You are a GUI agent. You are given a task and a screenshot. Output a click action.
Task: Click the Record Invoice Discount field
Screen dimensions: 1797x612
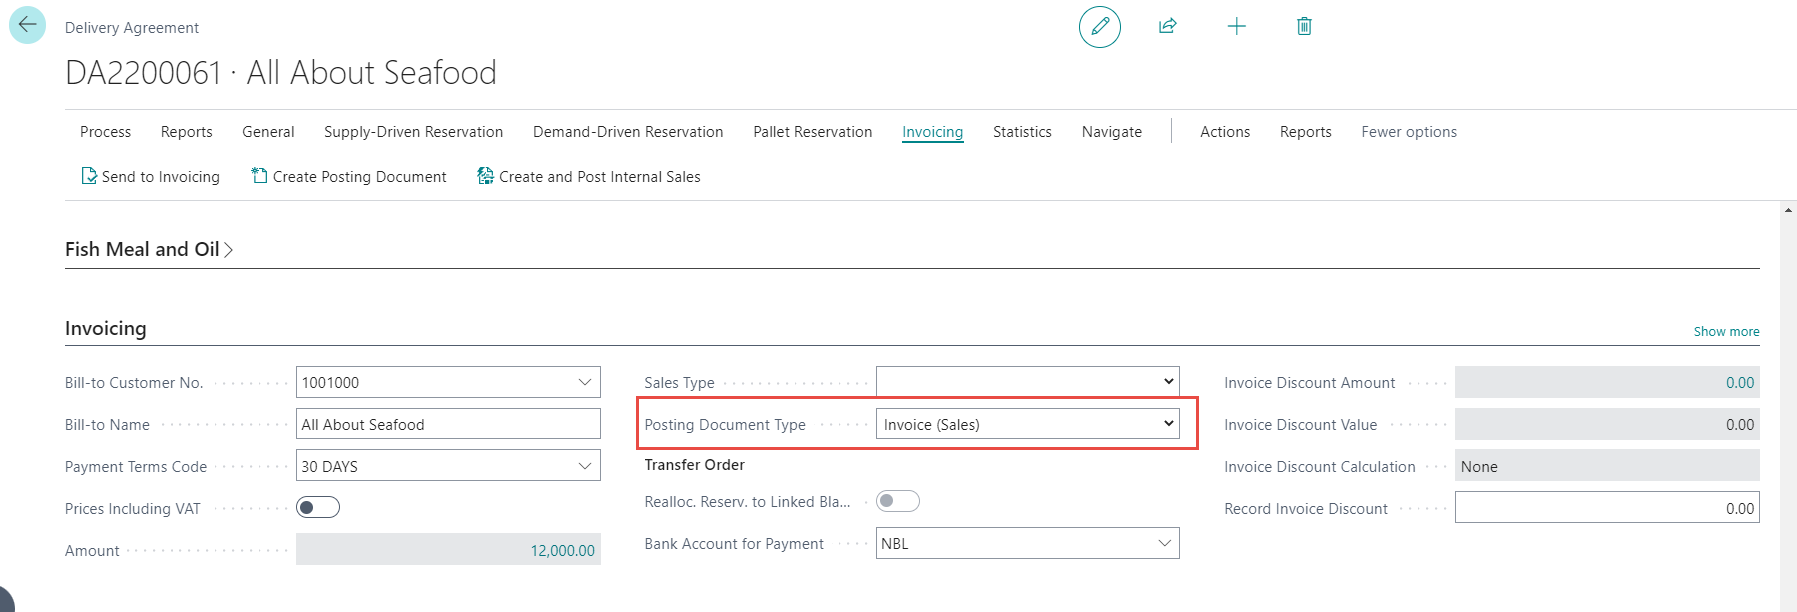click(1606, 508)
